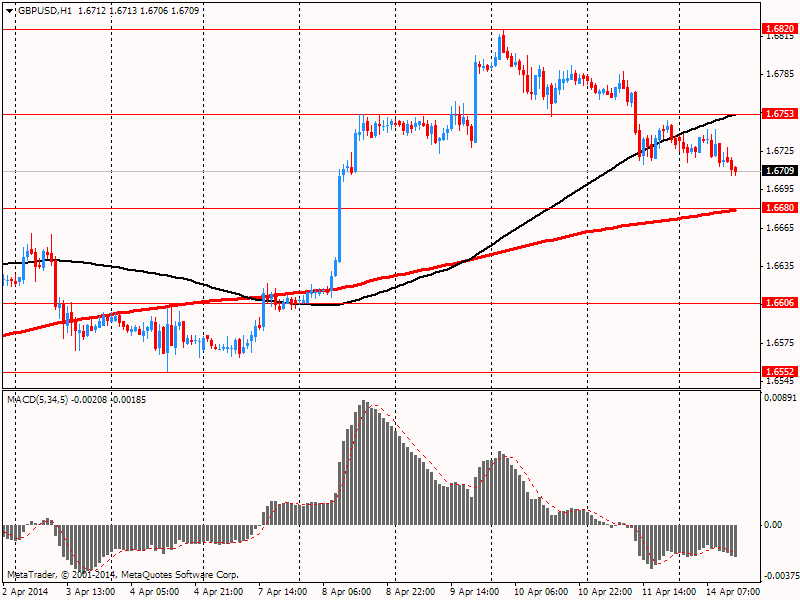
Task: Select the 1.6680 red price level label
Action: click(779, 208)
